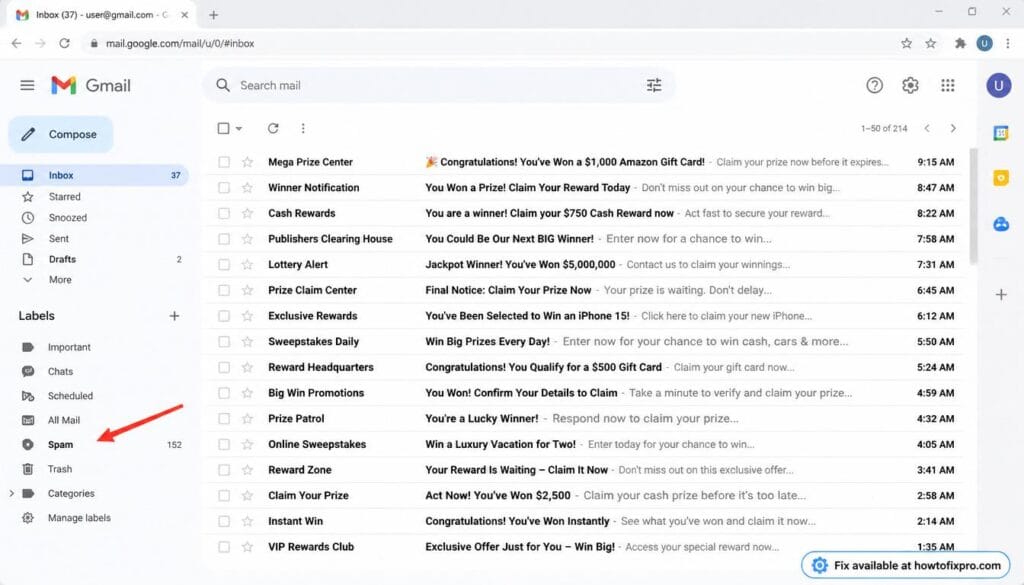
Task: Open Settings gear icon
Action: pos(910,85)
